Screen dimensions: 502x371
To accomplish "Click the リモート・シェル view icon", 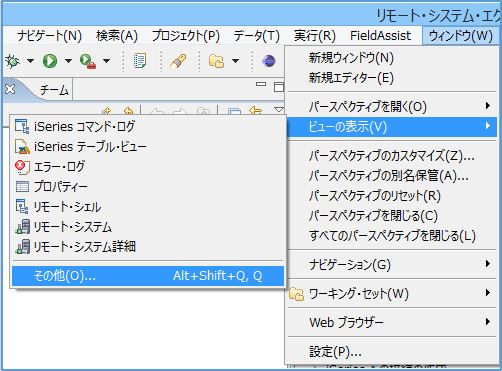I will [22, 206].
